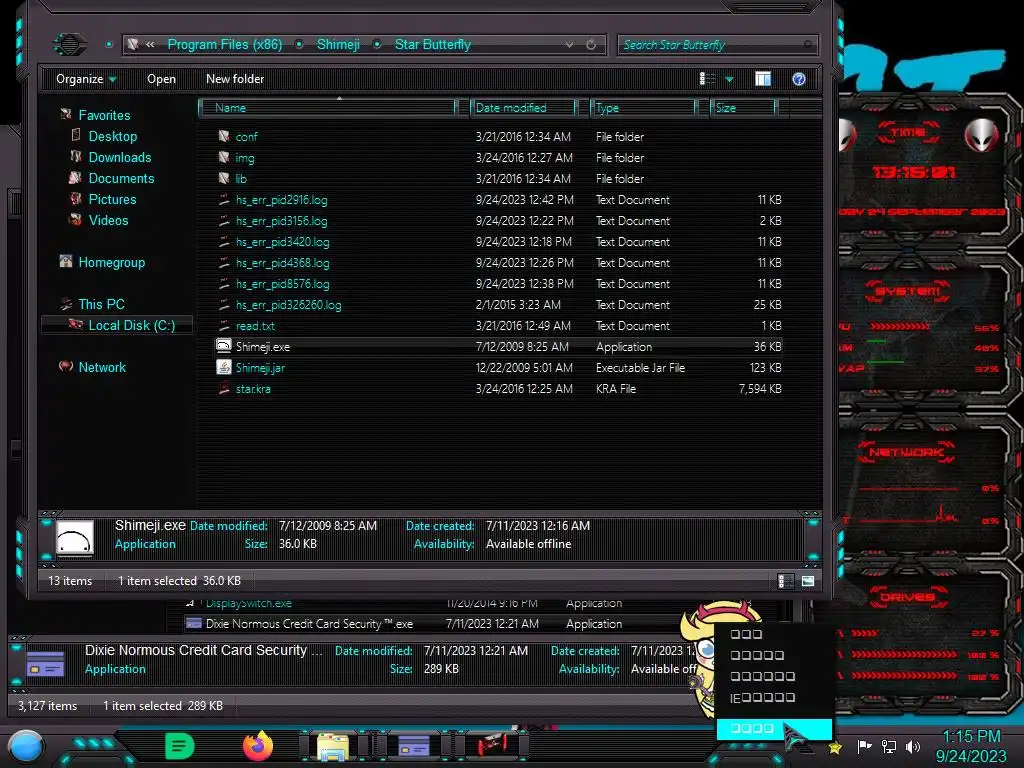
Task: Click the Star Butterfly breadcrumb
Action: pyautogui.click(x=432, y=44)
